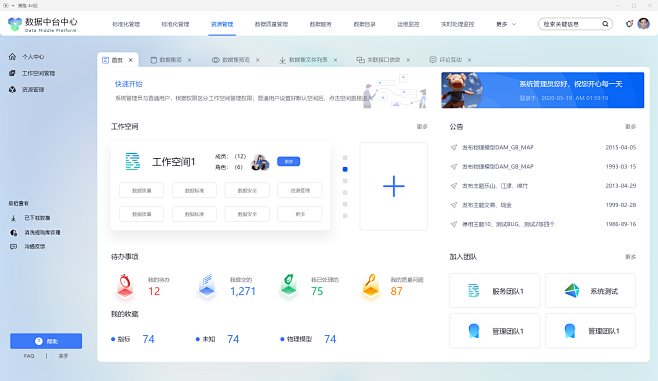Click 更多 link beside 公告 heading
658x381 pixels.
(630, 127)
